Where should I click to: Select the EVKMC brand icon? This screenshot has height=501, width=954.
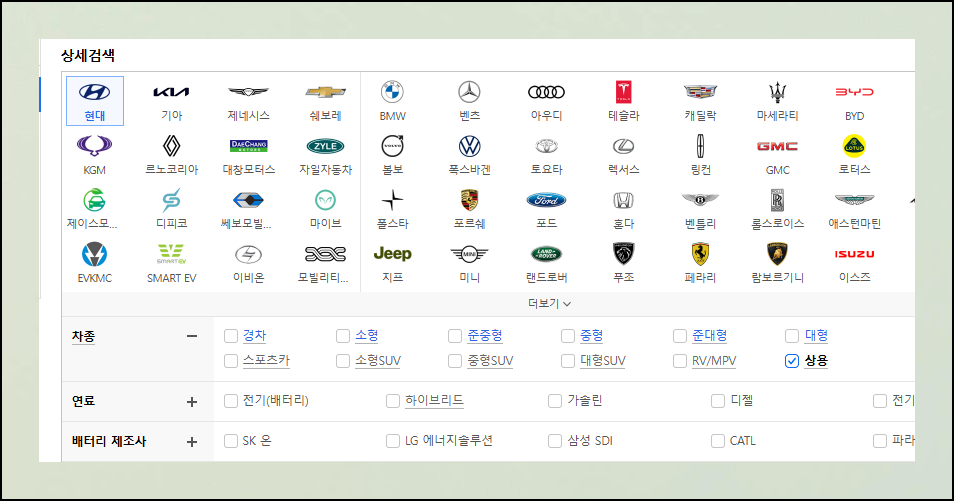coord(94,254)
